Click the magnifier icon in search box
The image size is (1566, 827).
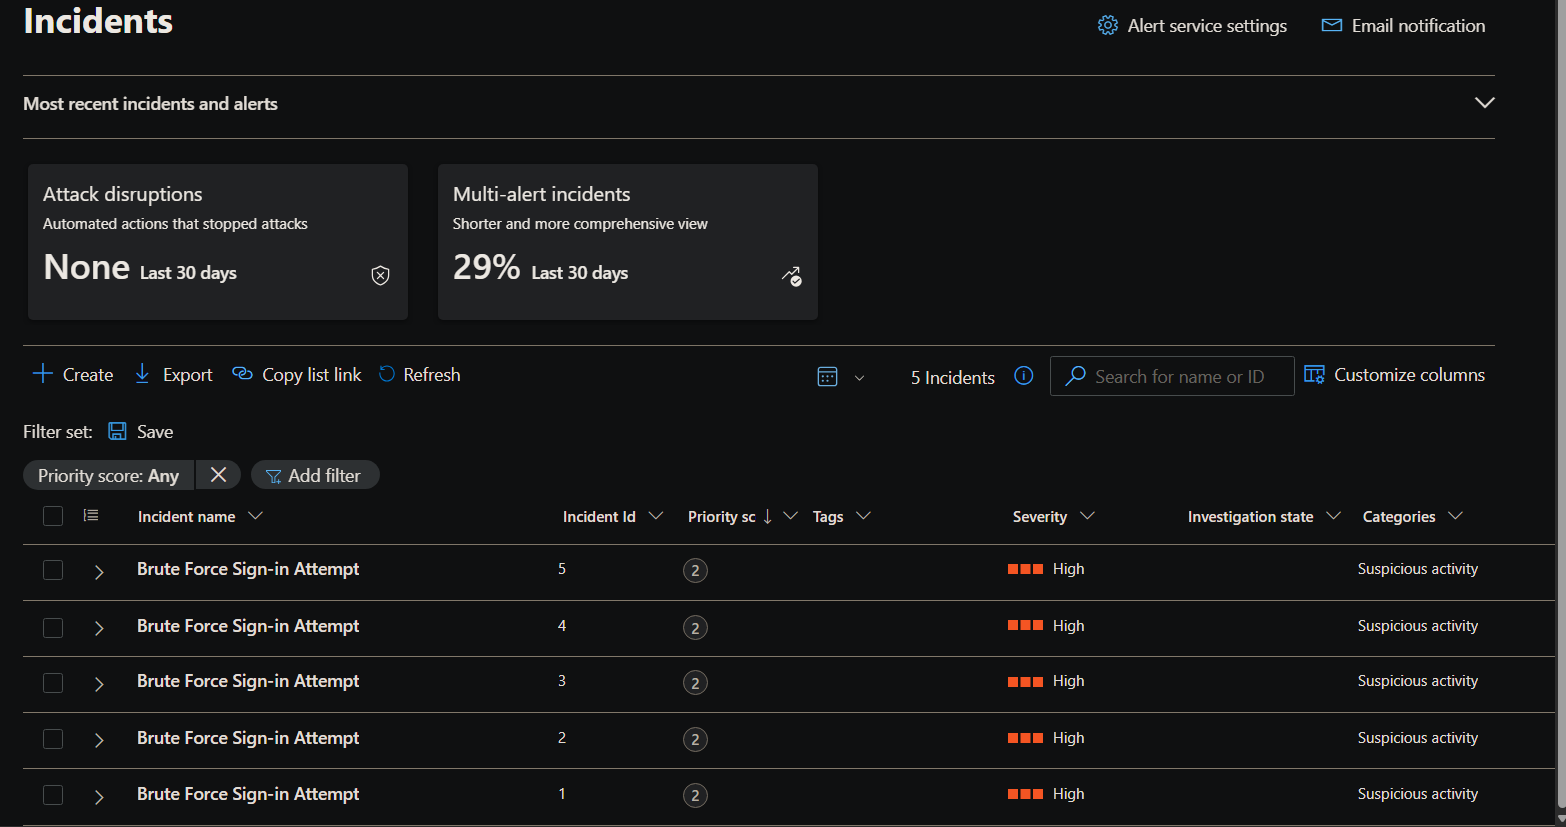point(1075,376)
